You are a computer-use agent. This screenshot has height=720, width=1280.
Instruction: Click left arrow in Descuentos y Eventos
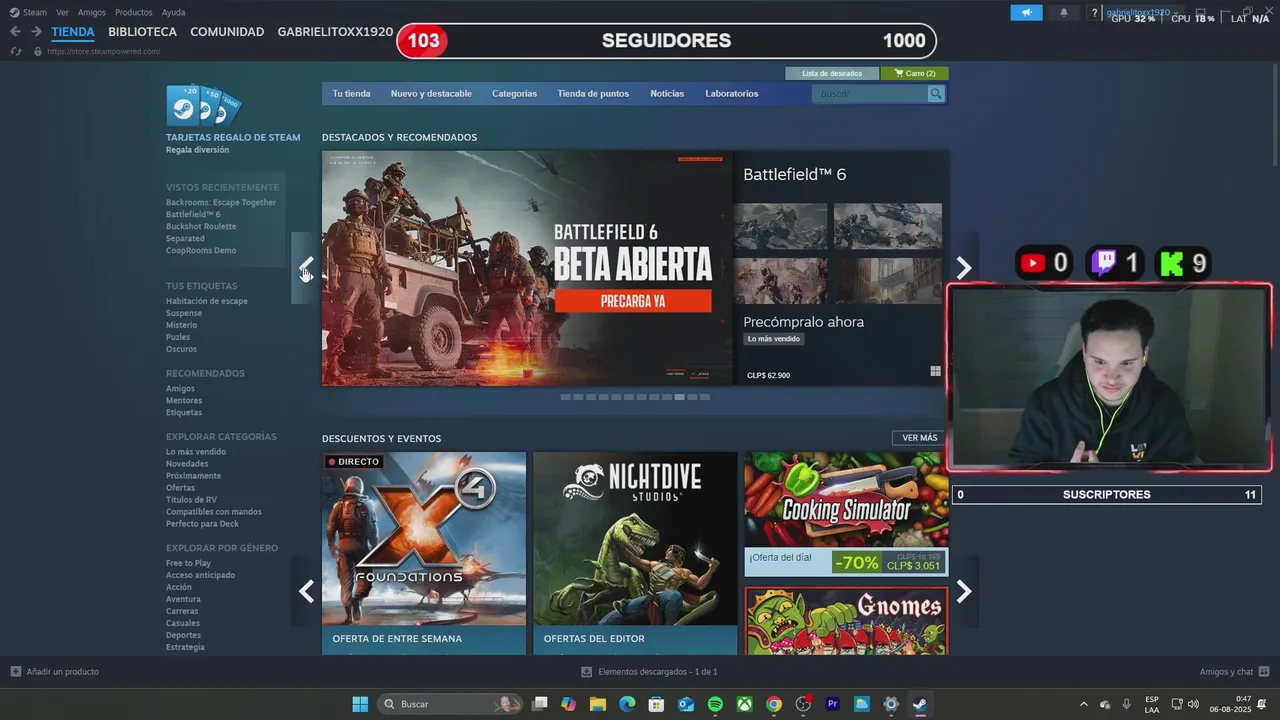pos(306,591)
